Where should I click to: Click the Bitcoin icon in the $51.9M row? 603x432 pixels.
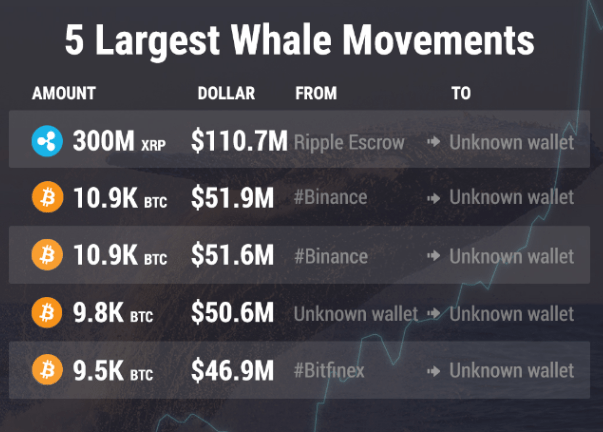coord(47,198)
